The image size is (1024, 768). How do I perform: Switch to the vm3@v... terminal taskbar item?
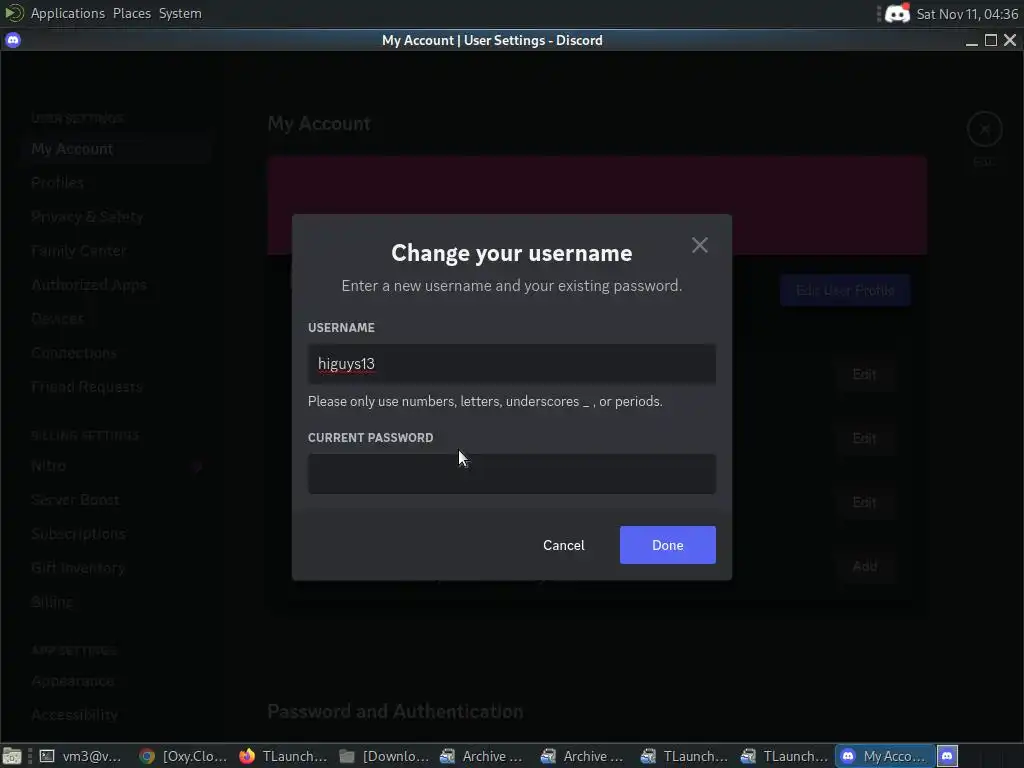81,756
